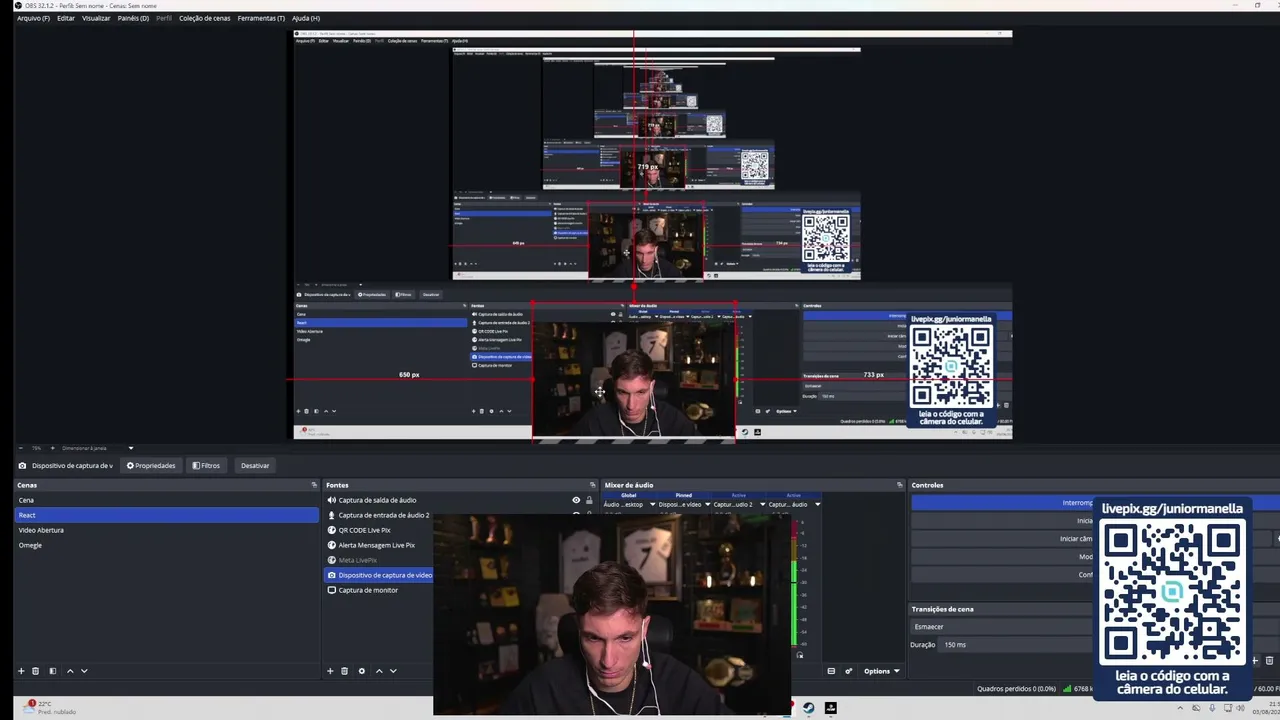This screenshot has height=720, width=1280.
Task: Open the Filtros button
Action: click(206, 465)
